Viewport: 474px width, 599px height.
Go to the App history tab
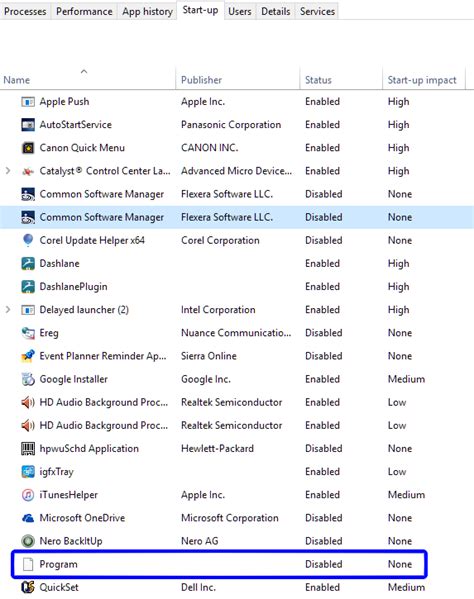(147, 11)
